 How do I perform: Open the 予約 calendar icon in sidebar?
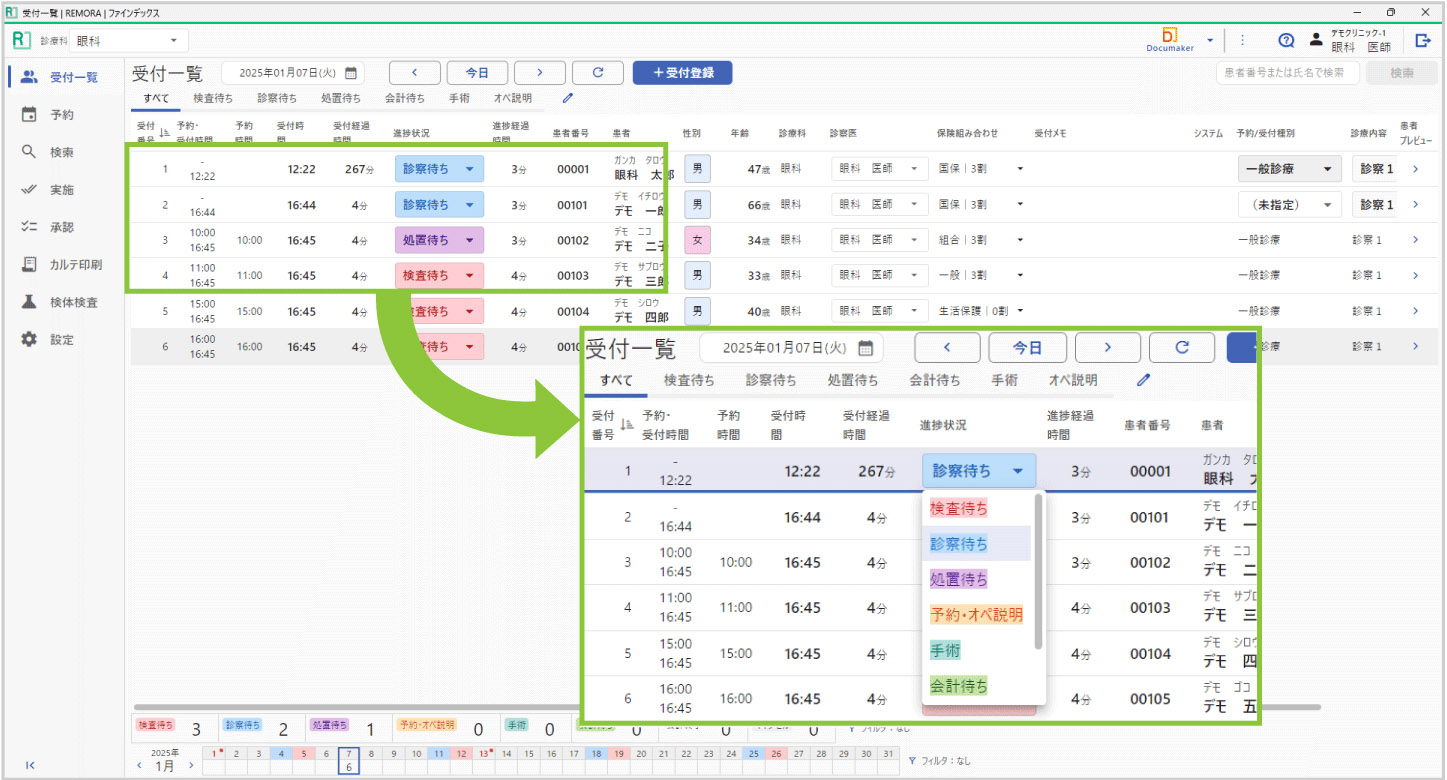click(29, 115)
